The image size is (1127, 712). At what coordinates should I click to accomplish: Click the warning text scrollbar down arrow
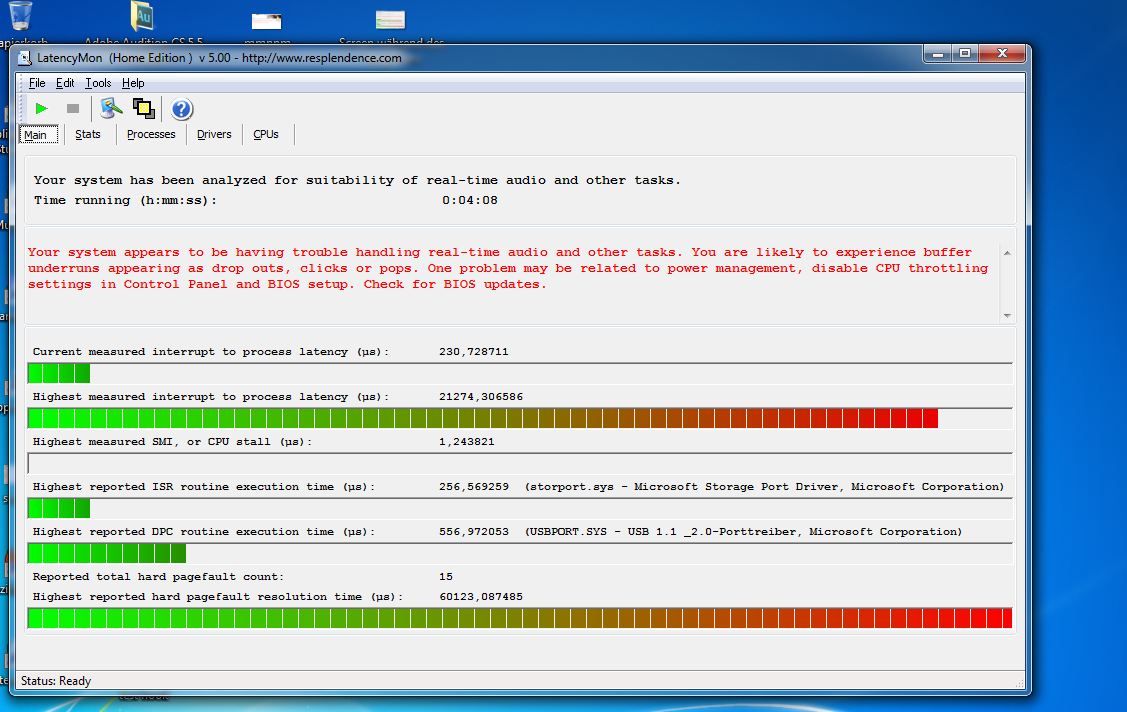click(x=1007, y=315)
